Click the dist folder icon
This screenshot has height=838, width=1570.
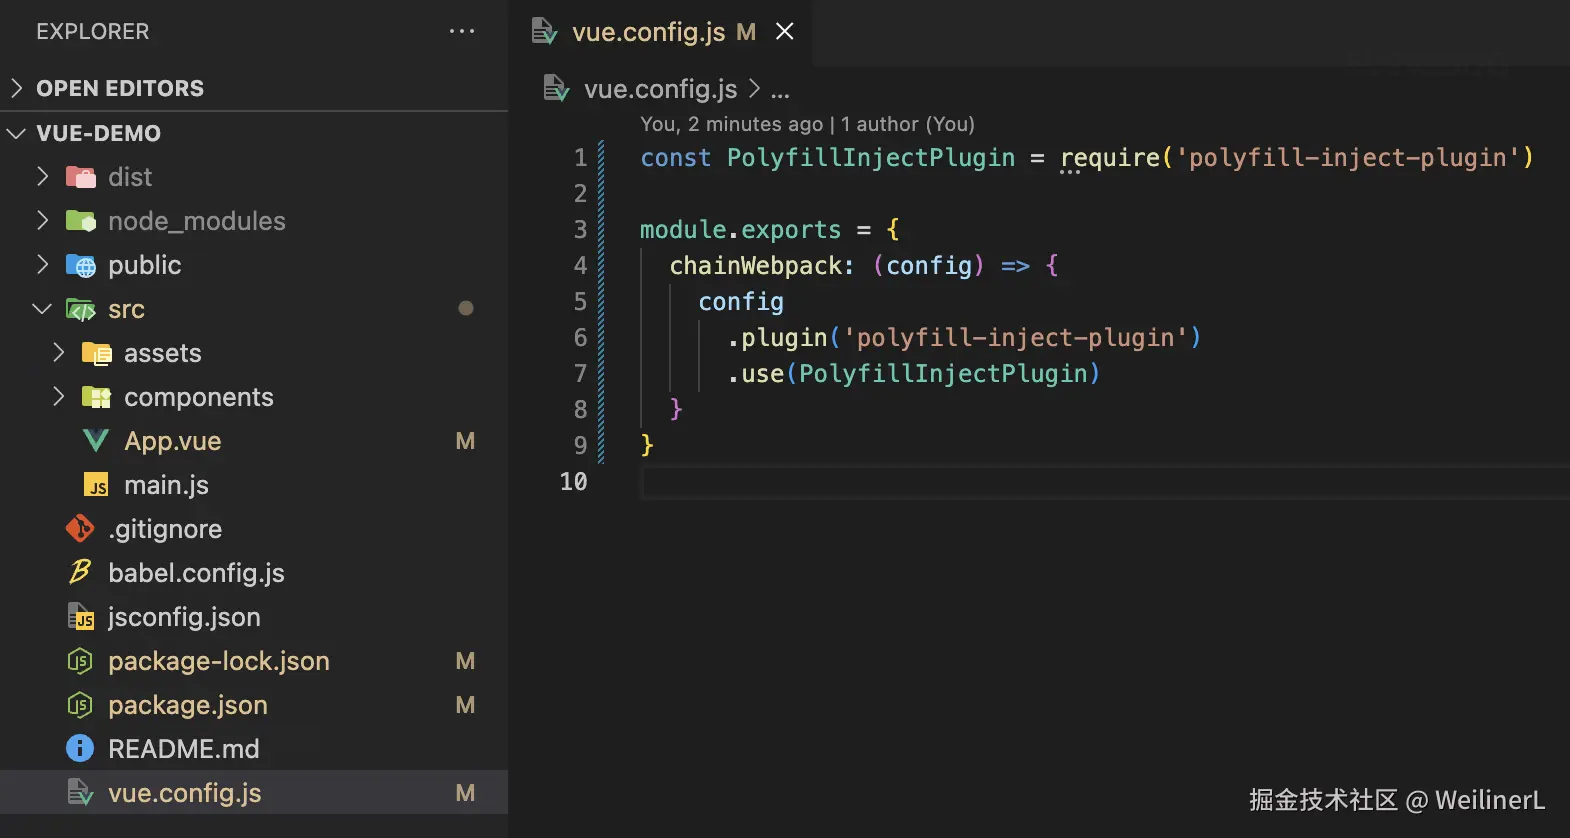pyautogui.click(x=81, y=177)
